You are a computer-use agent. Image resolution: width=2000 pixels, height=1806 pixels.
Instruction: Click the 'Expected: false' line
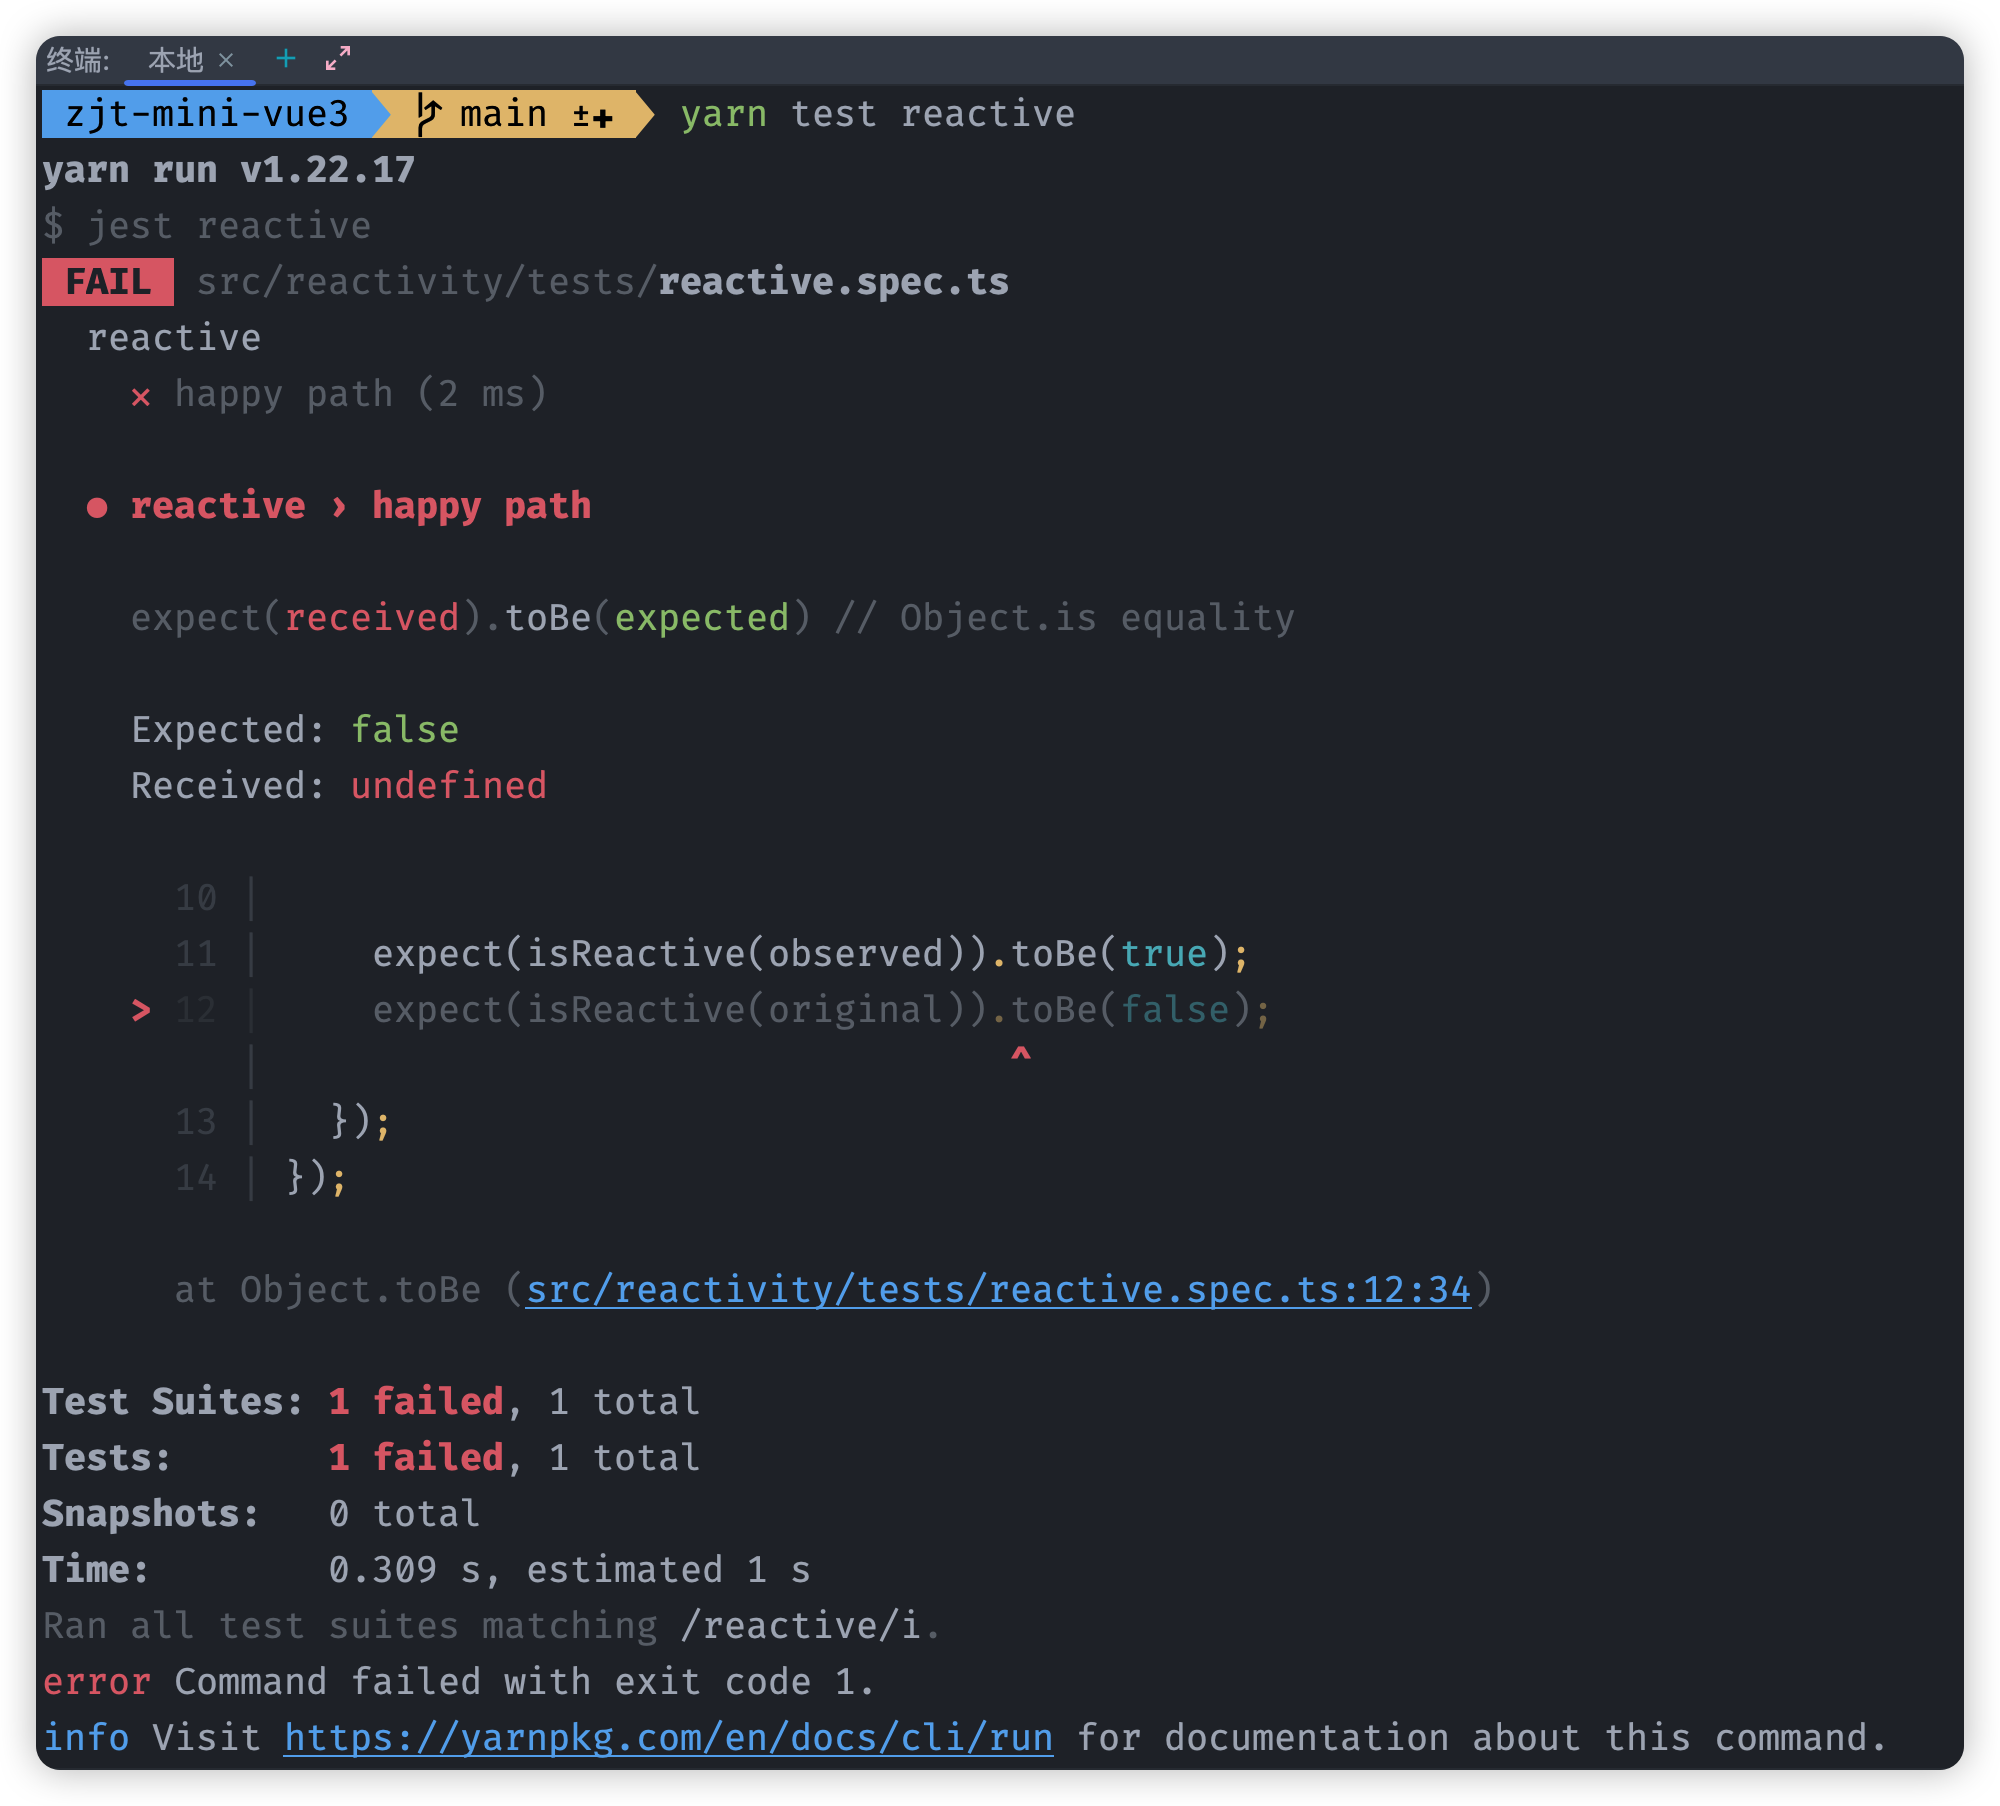click(x=295, y=730)
